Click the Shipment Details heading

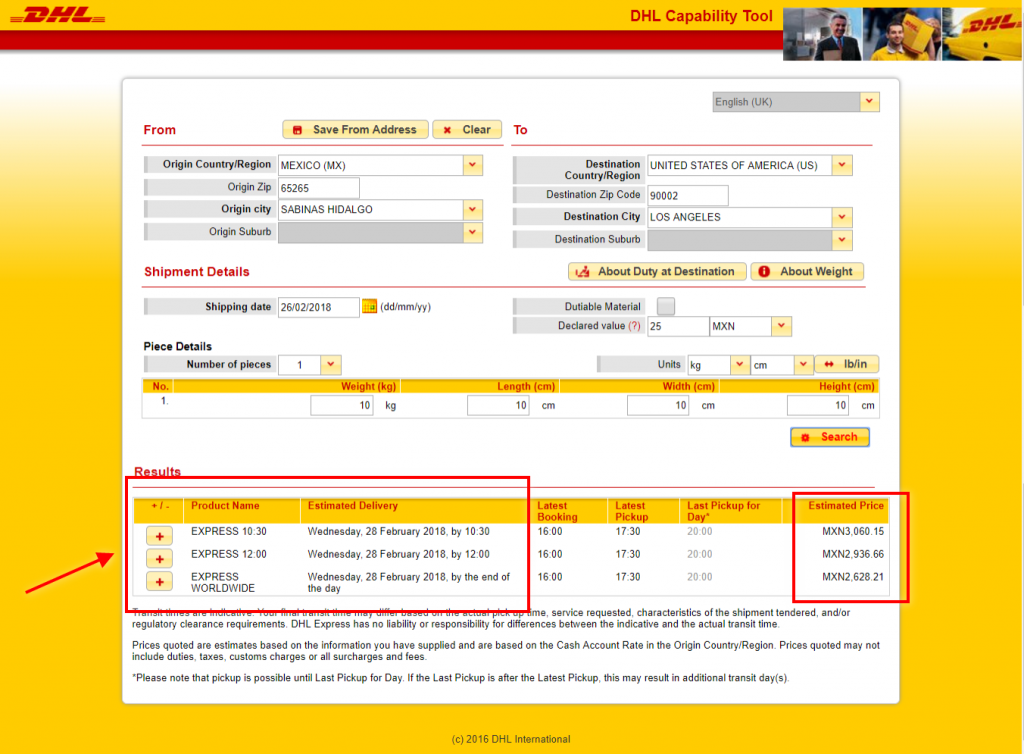[x=197, y=272]
